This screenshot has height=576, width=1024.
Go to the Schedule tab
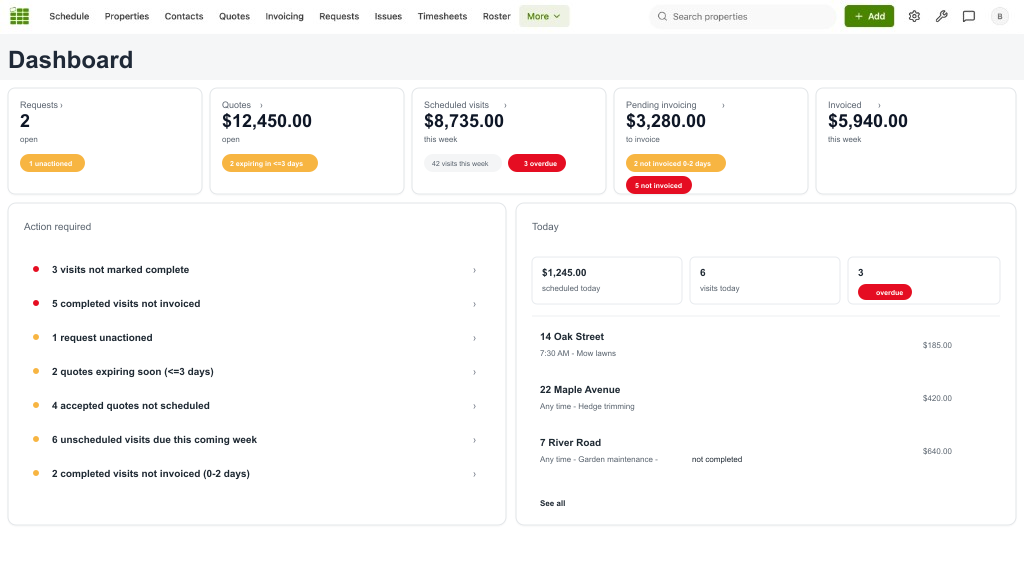pyautogui.click(x=69, y=16)
